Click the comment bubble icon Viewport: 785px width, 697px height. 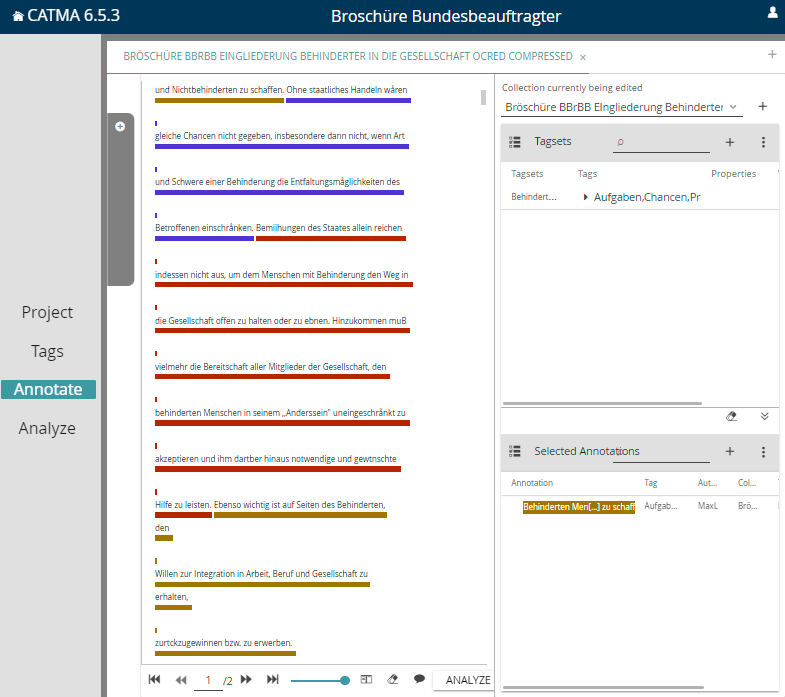pos(420,679)
